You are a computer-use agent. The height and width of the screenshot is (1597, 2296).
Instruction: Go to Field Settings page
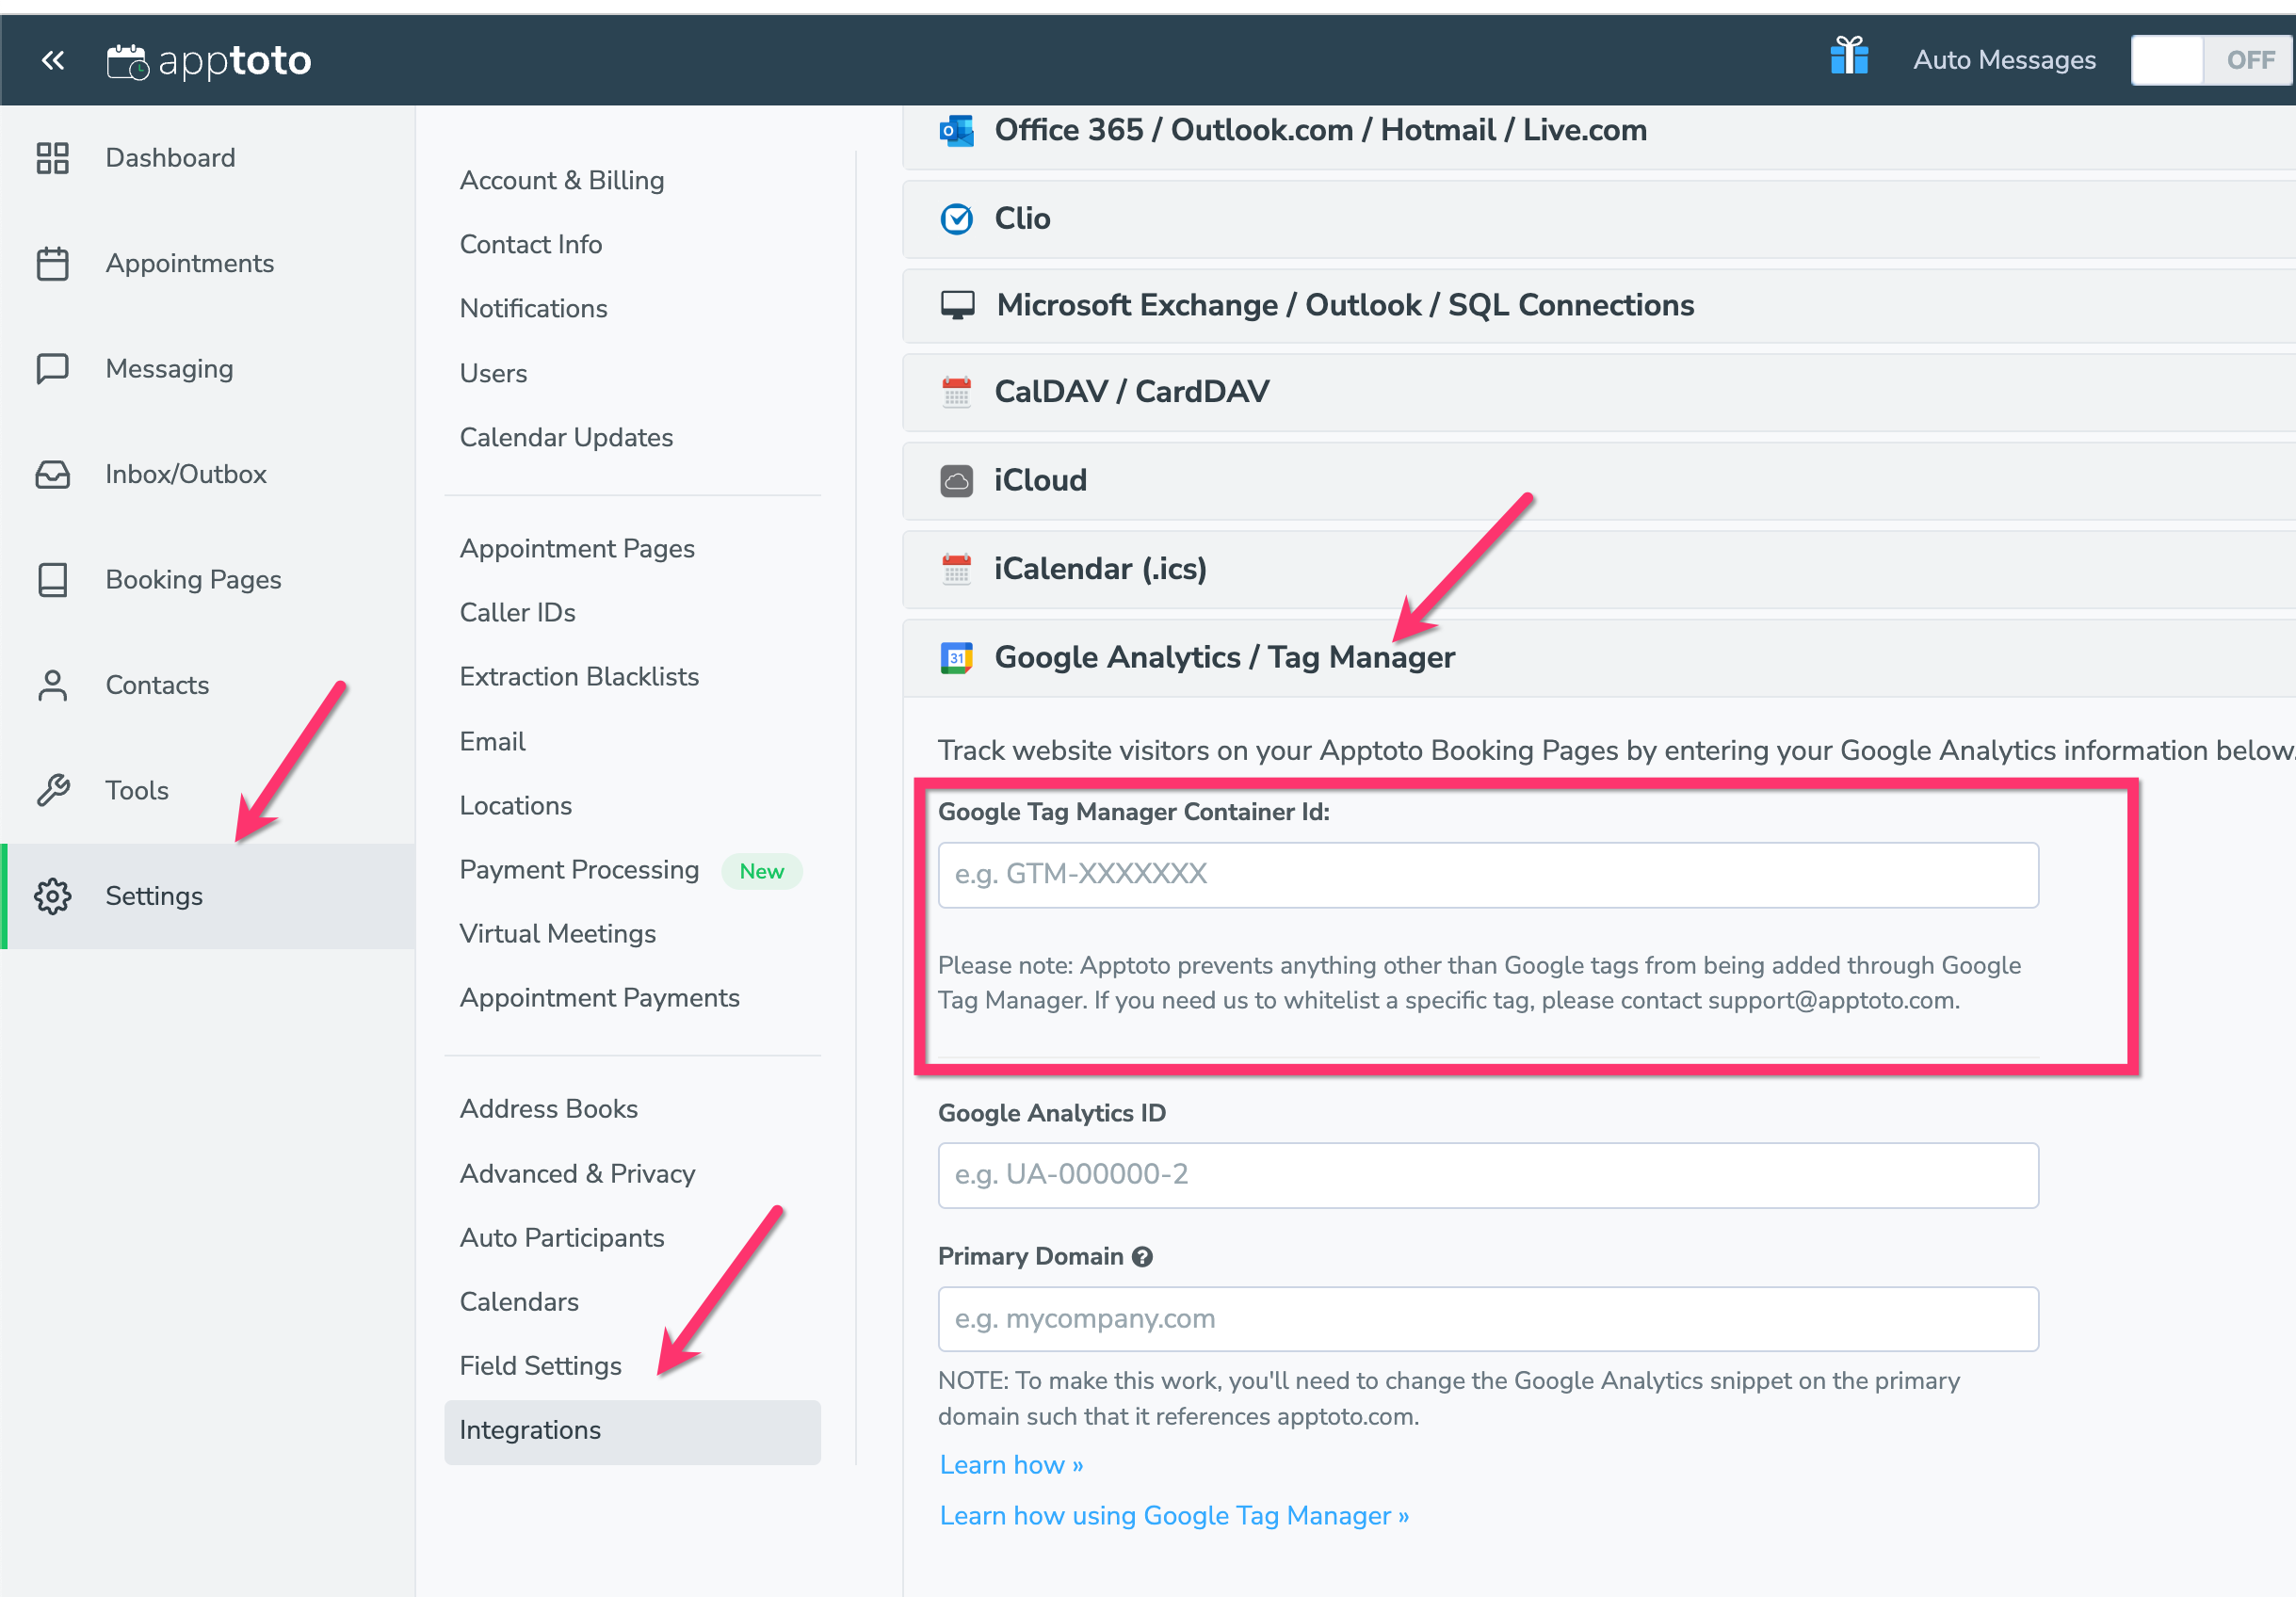[540, 1366]
